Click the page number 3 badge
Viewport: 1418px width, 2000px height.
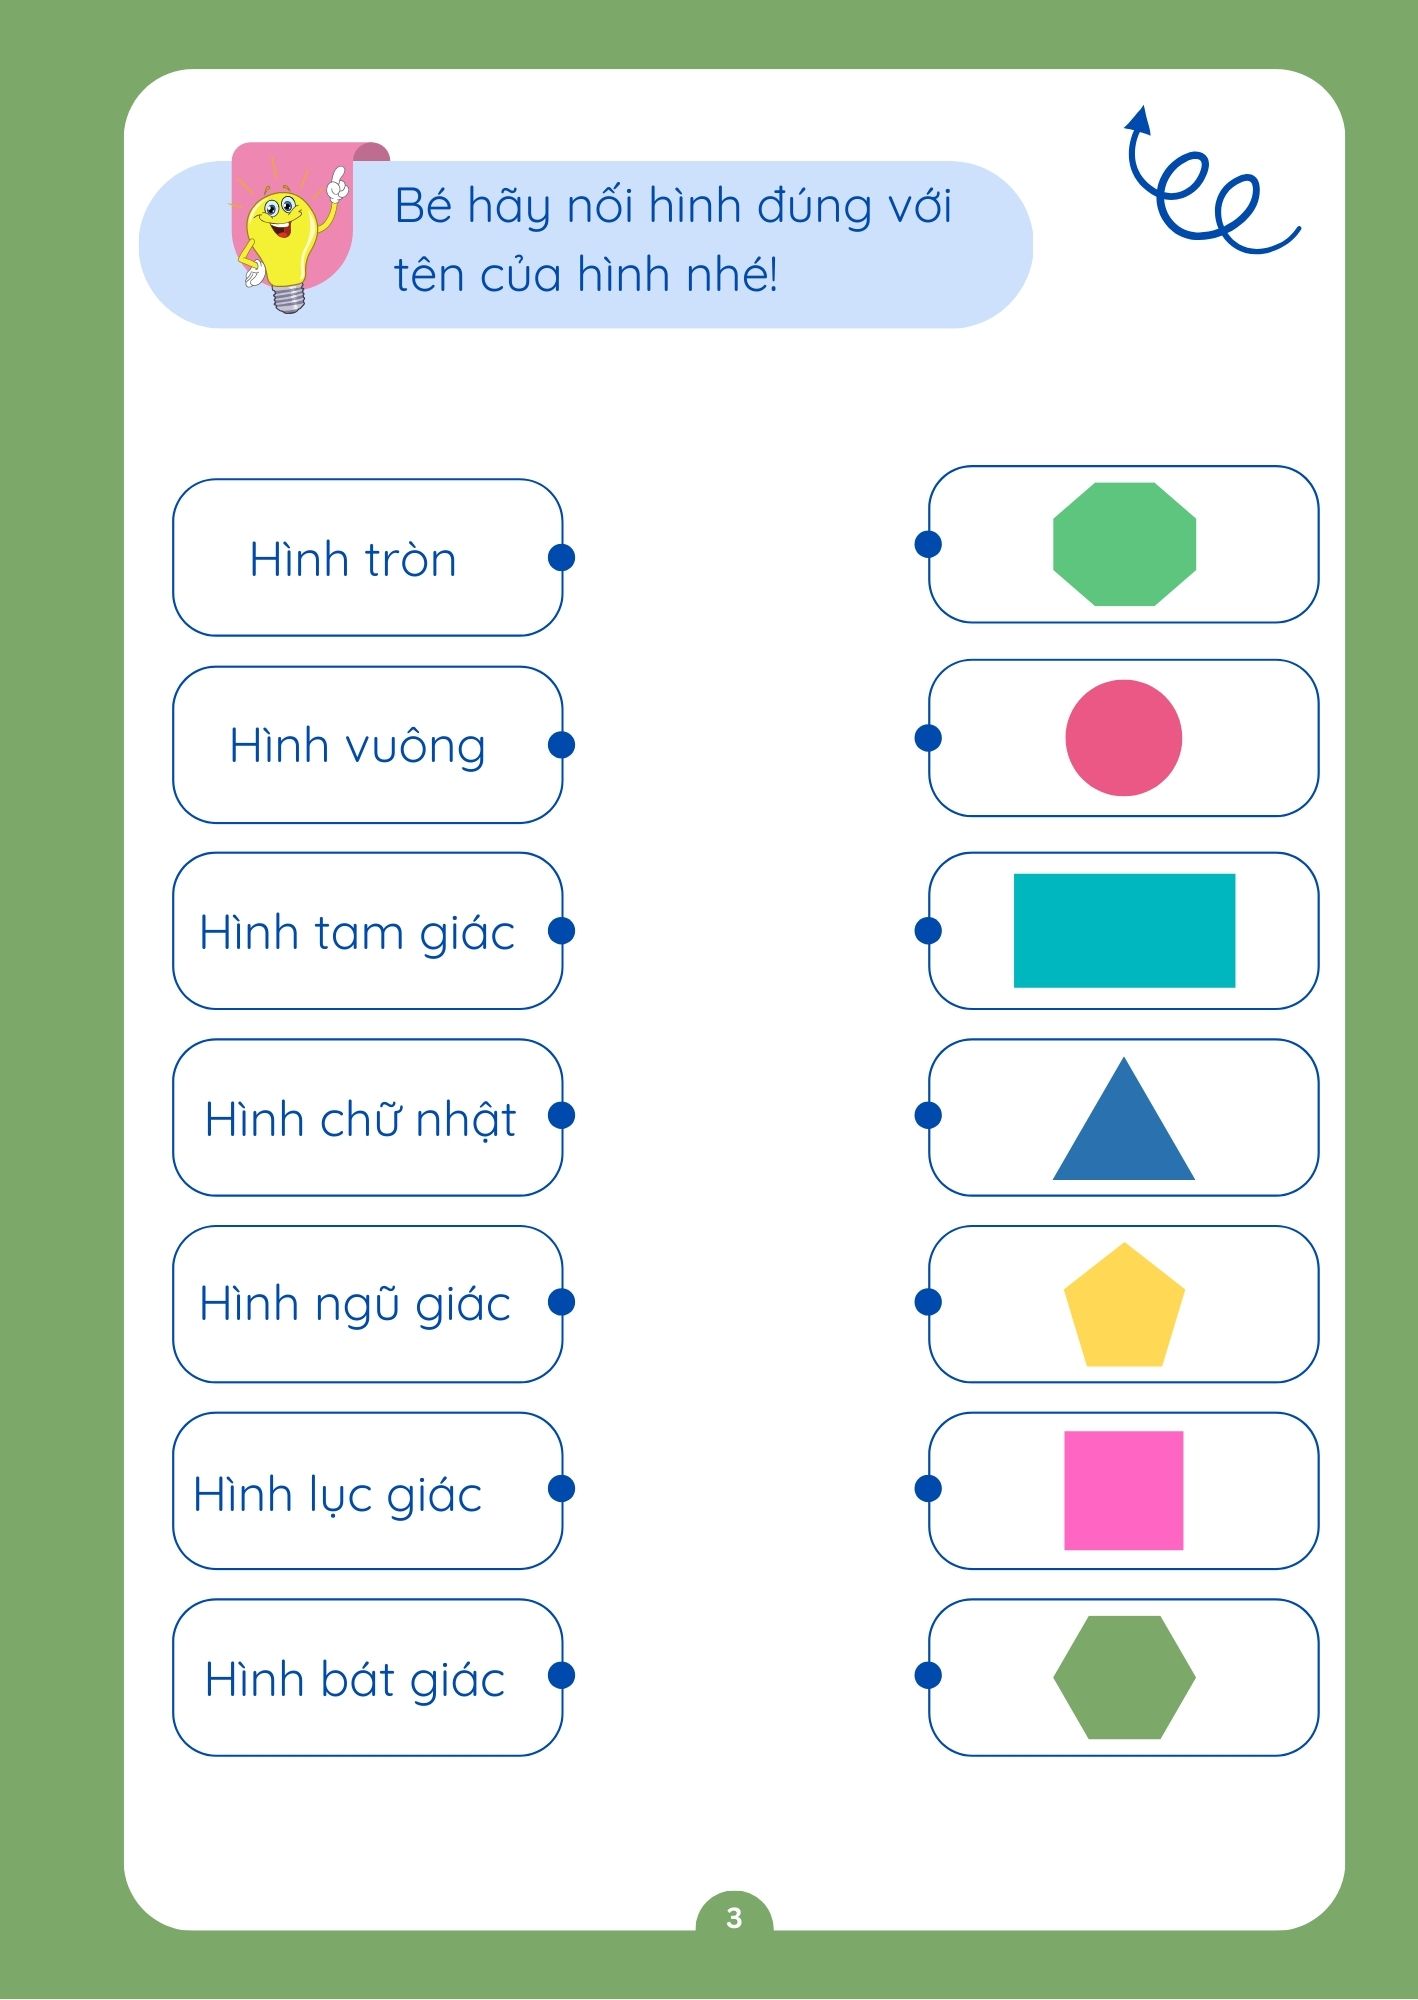tap(734, 1917)
